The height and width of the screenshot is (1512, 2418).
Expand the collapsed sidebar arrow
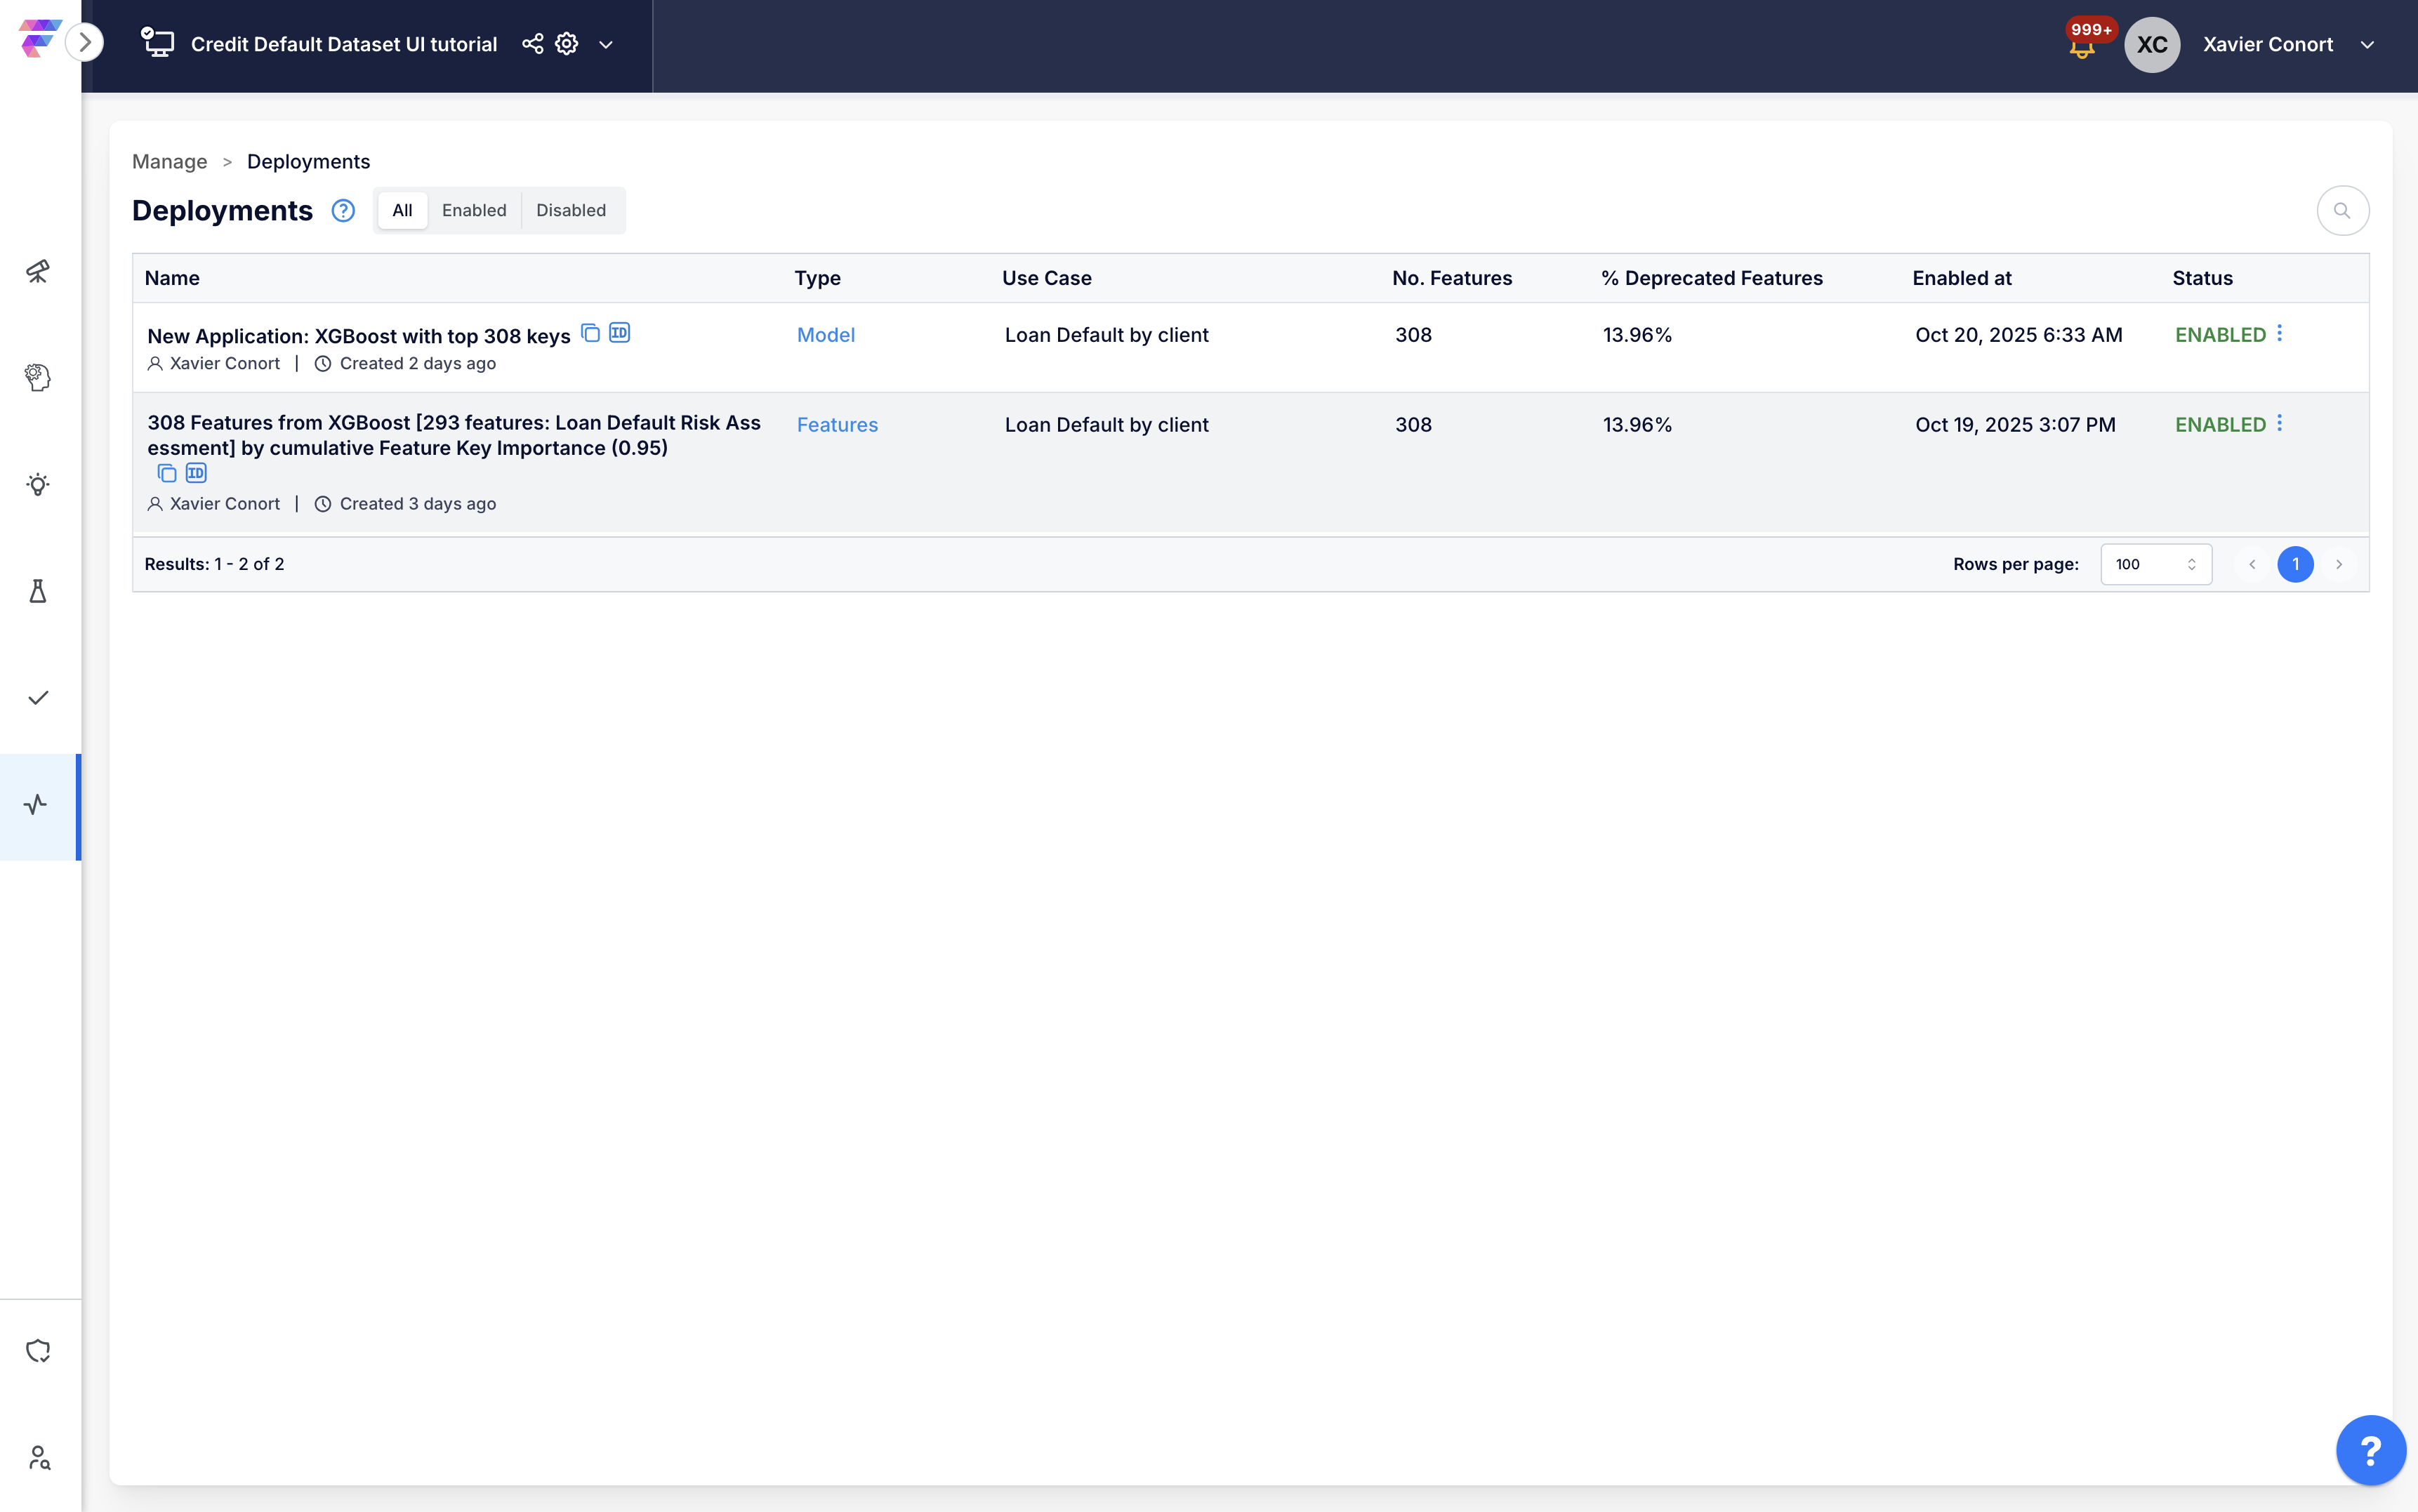[85, 42]
